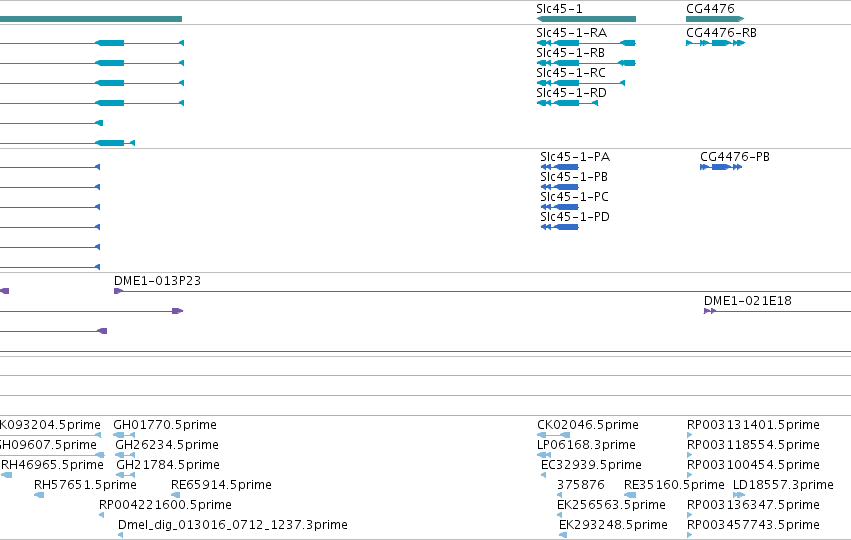Click the EC32939.5prime EST label
This screenshot has height=540, width=851.
591,465
